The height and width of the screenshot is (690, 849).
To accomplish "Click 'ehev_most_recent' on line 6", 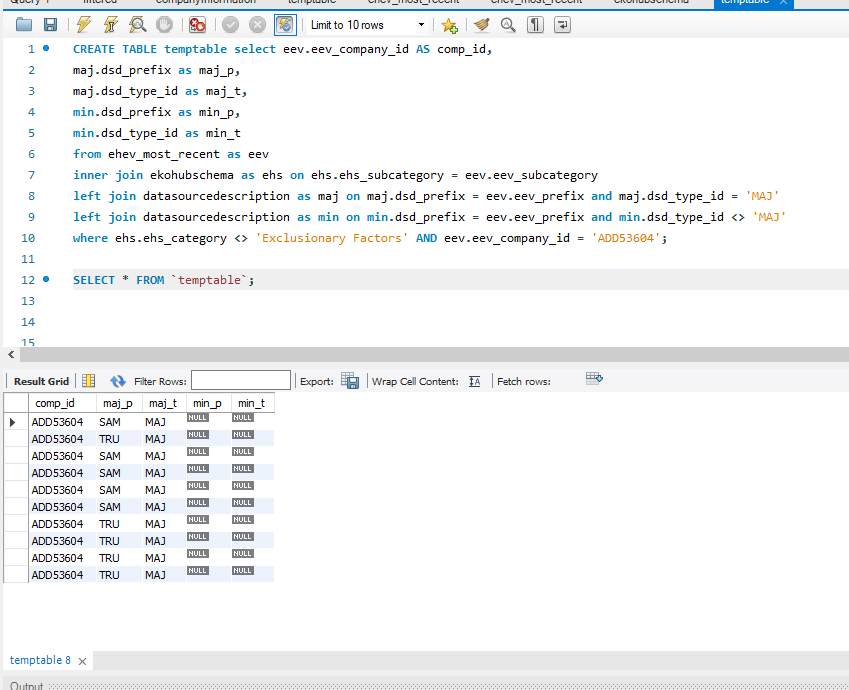I will [164, 154].
